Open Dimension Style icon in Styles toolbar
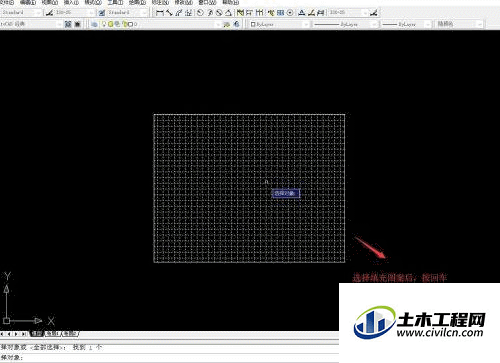500x363 pixels. pos(49,13)
